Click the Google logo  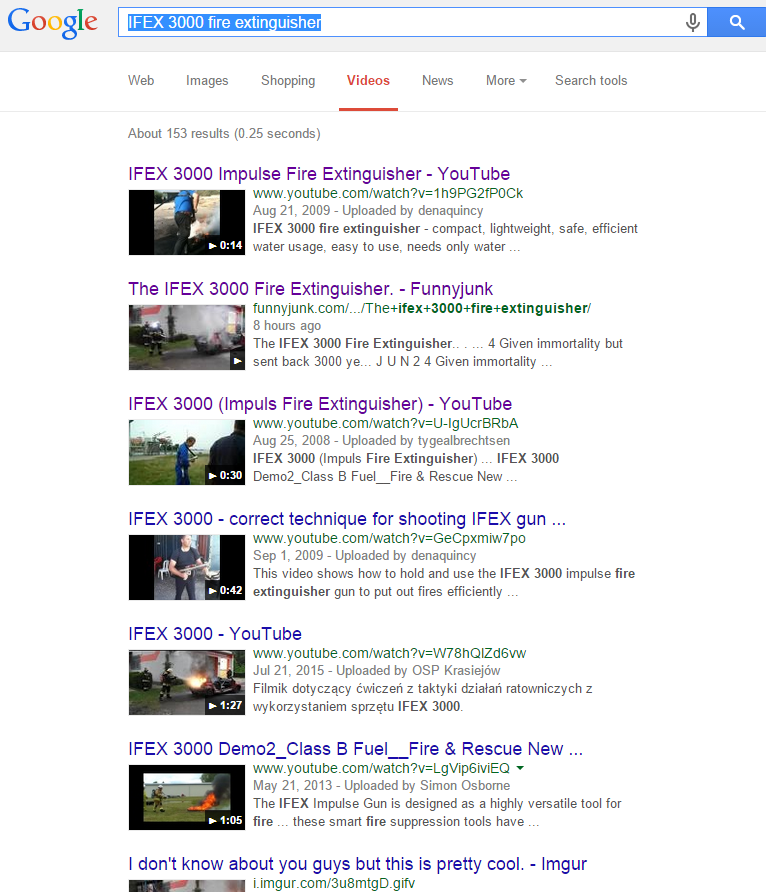52,23
